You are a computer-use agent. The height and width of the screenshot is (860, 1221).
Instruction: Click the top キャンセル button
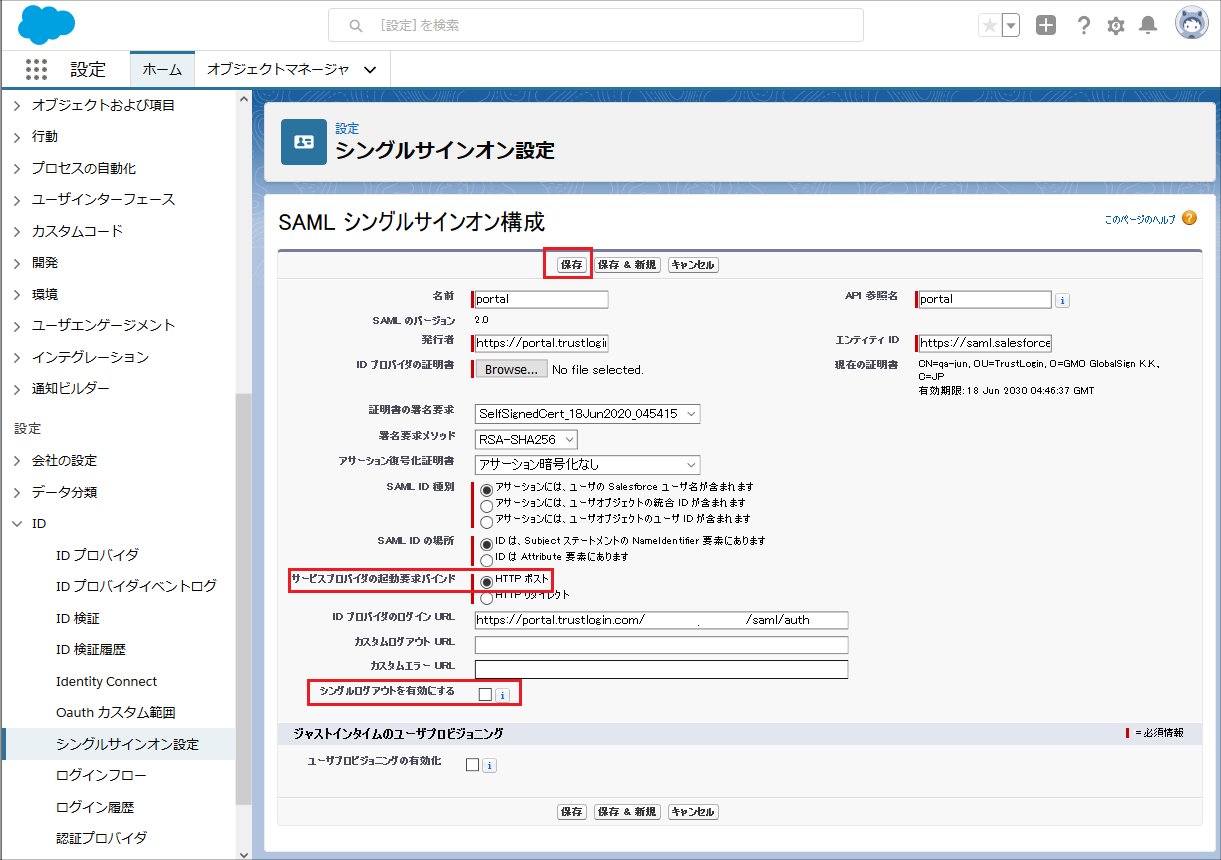coord(693,265)
